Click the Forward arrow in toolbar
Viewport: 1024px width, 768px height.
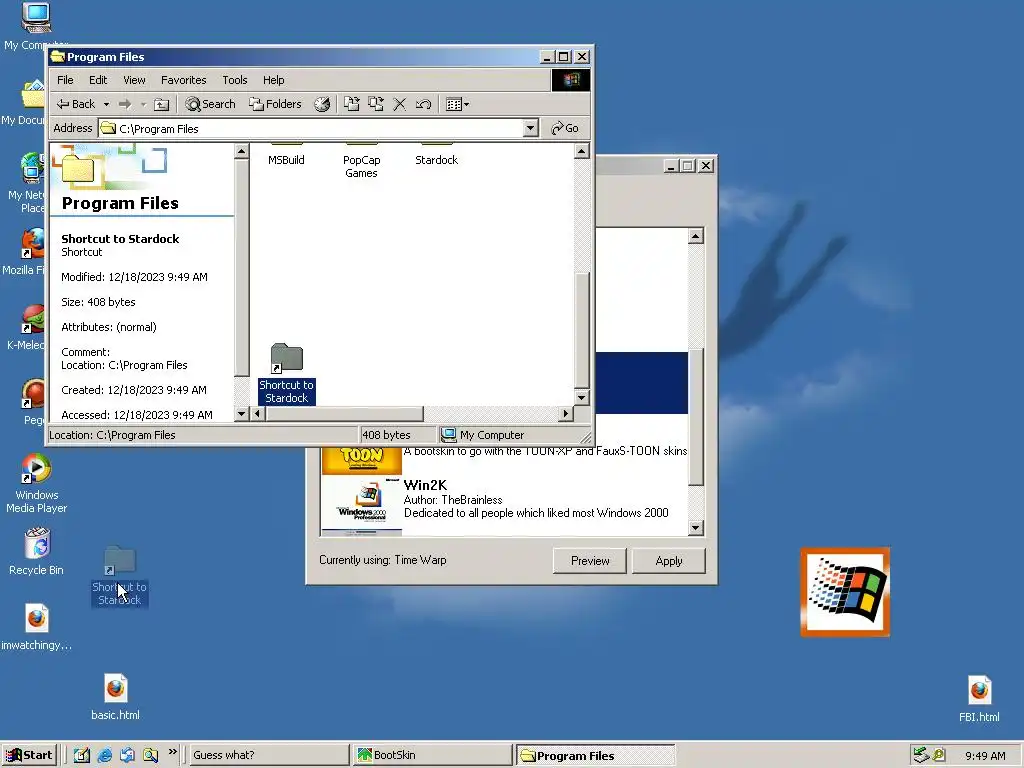(125, 104)
